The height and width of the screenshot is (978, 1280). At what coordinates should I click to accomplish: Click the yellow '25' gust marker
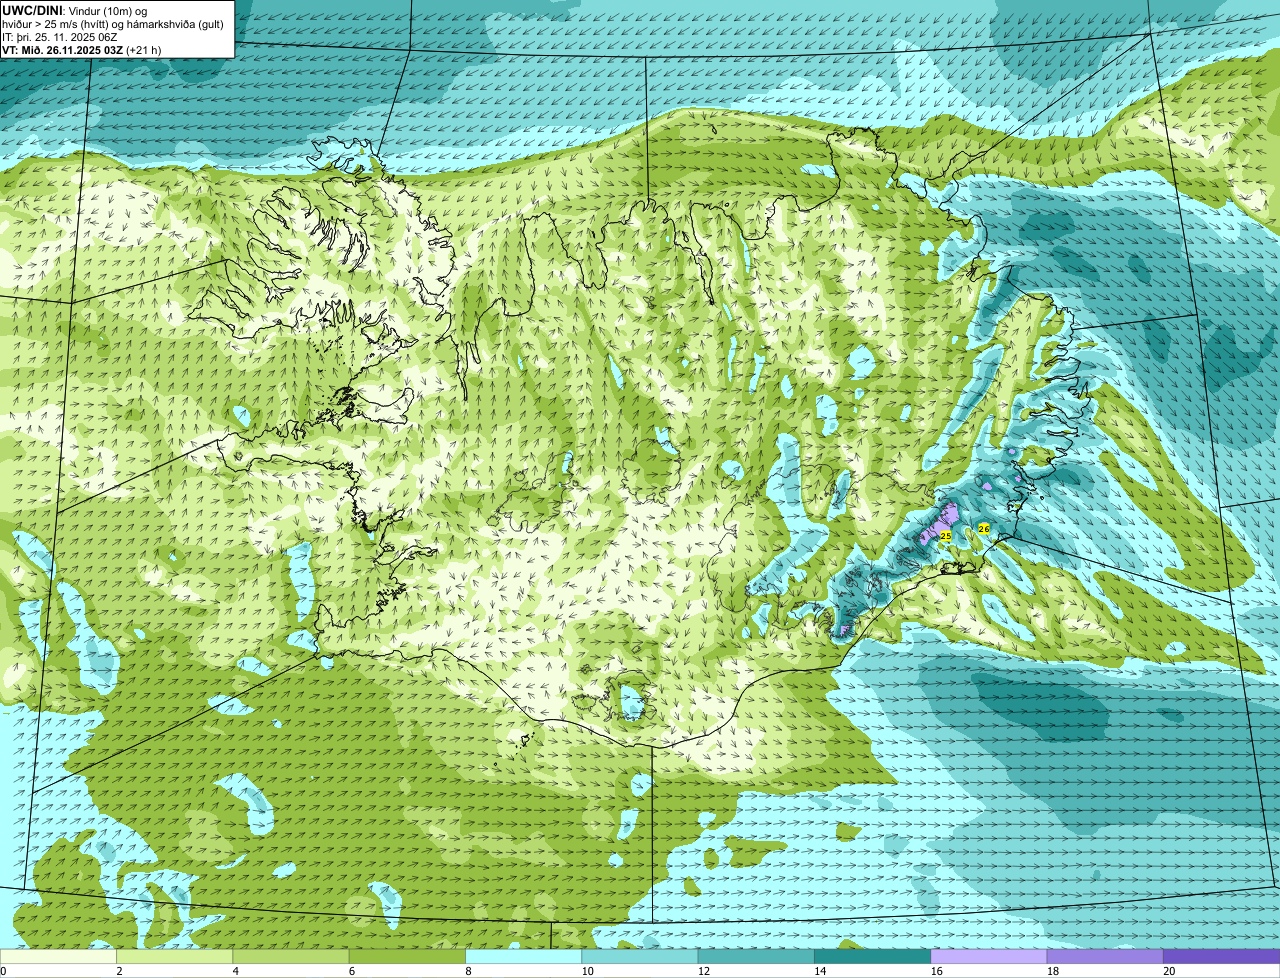(x=945, y=536)
